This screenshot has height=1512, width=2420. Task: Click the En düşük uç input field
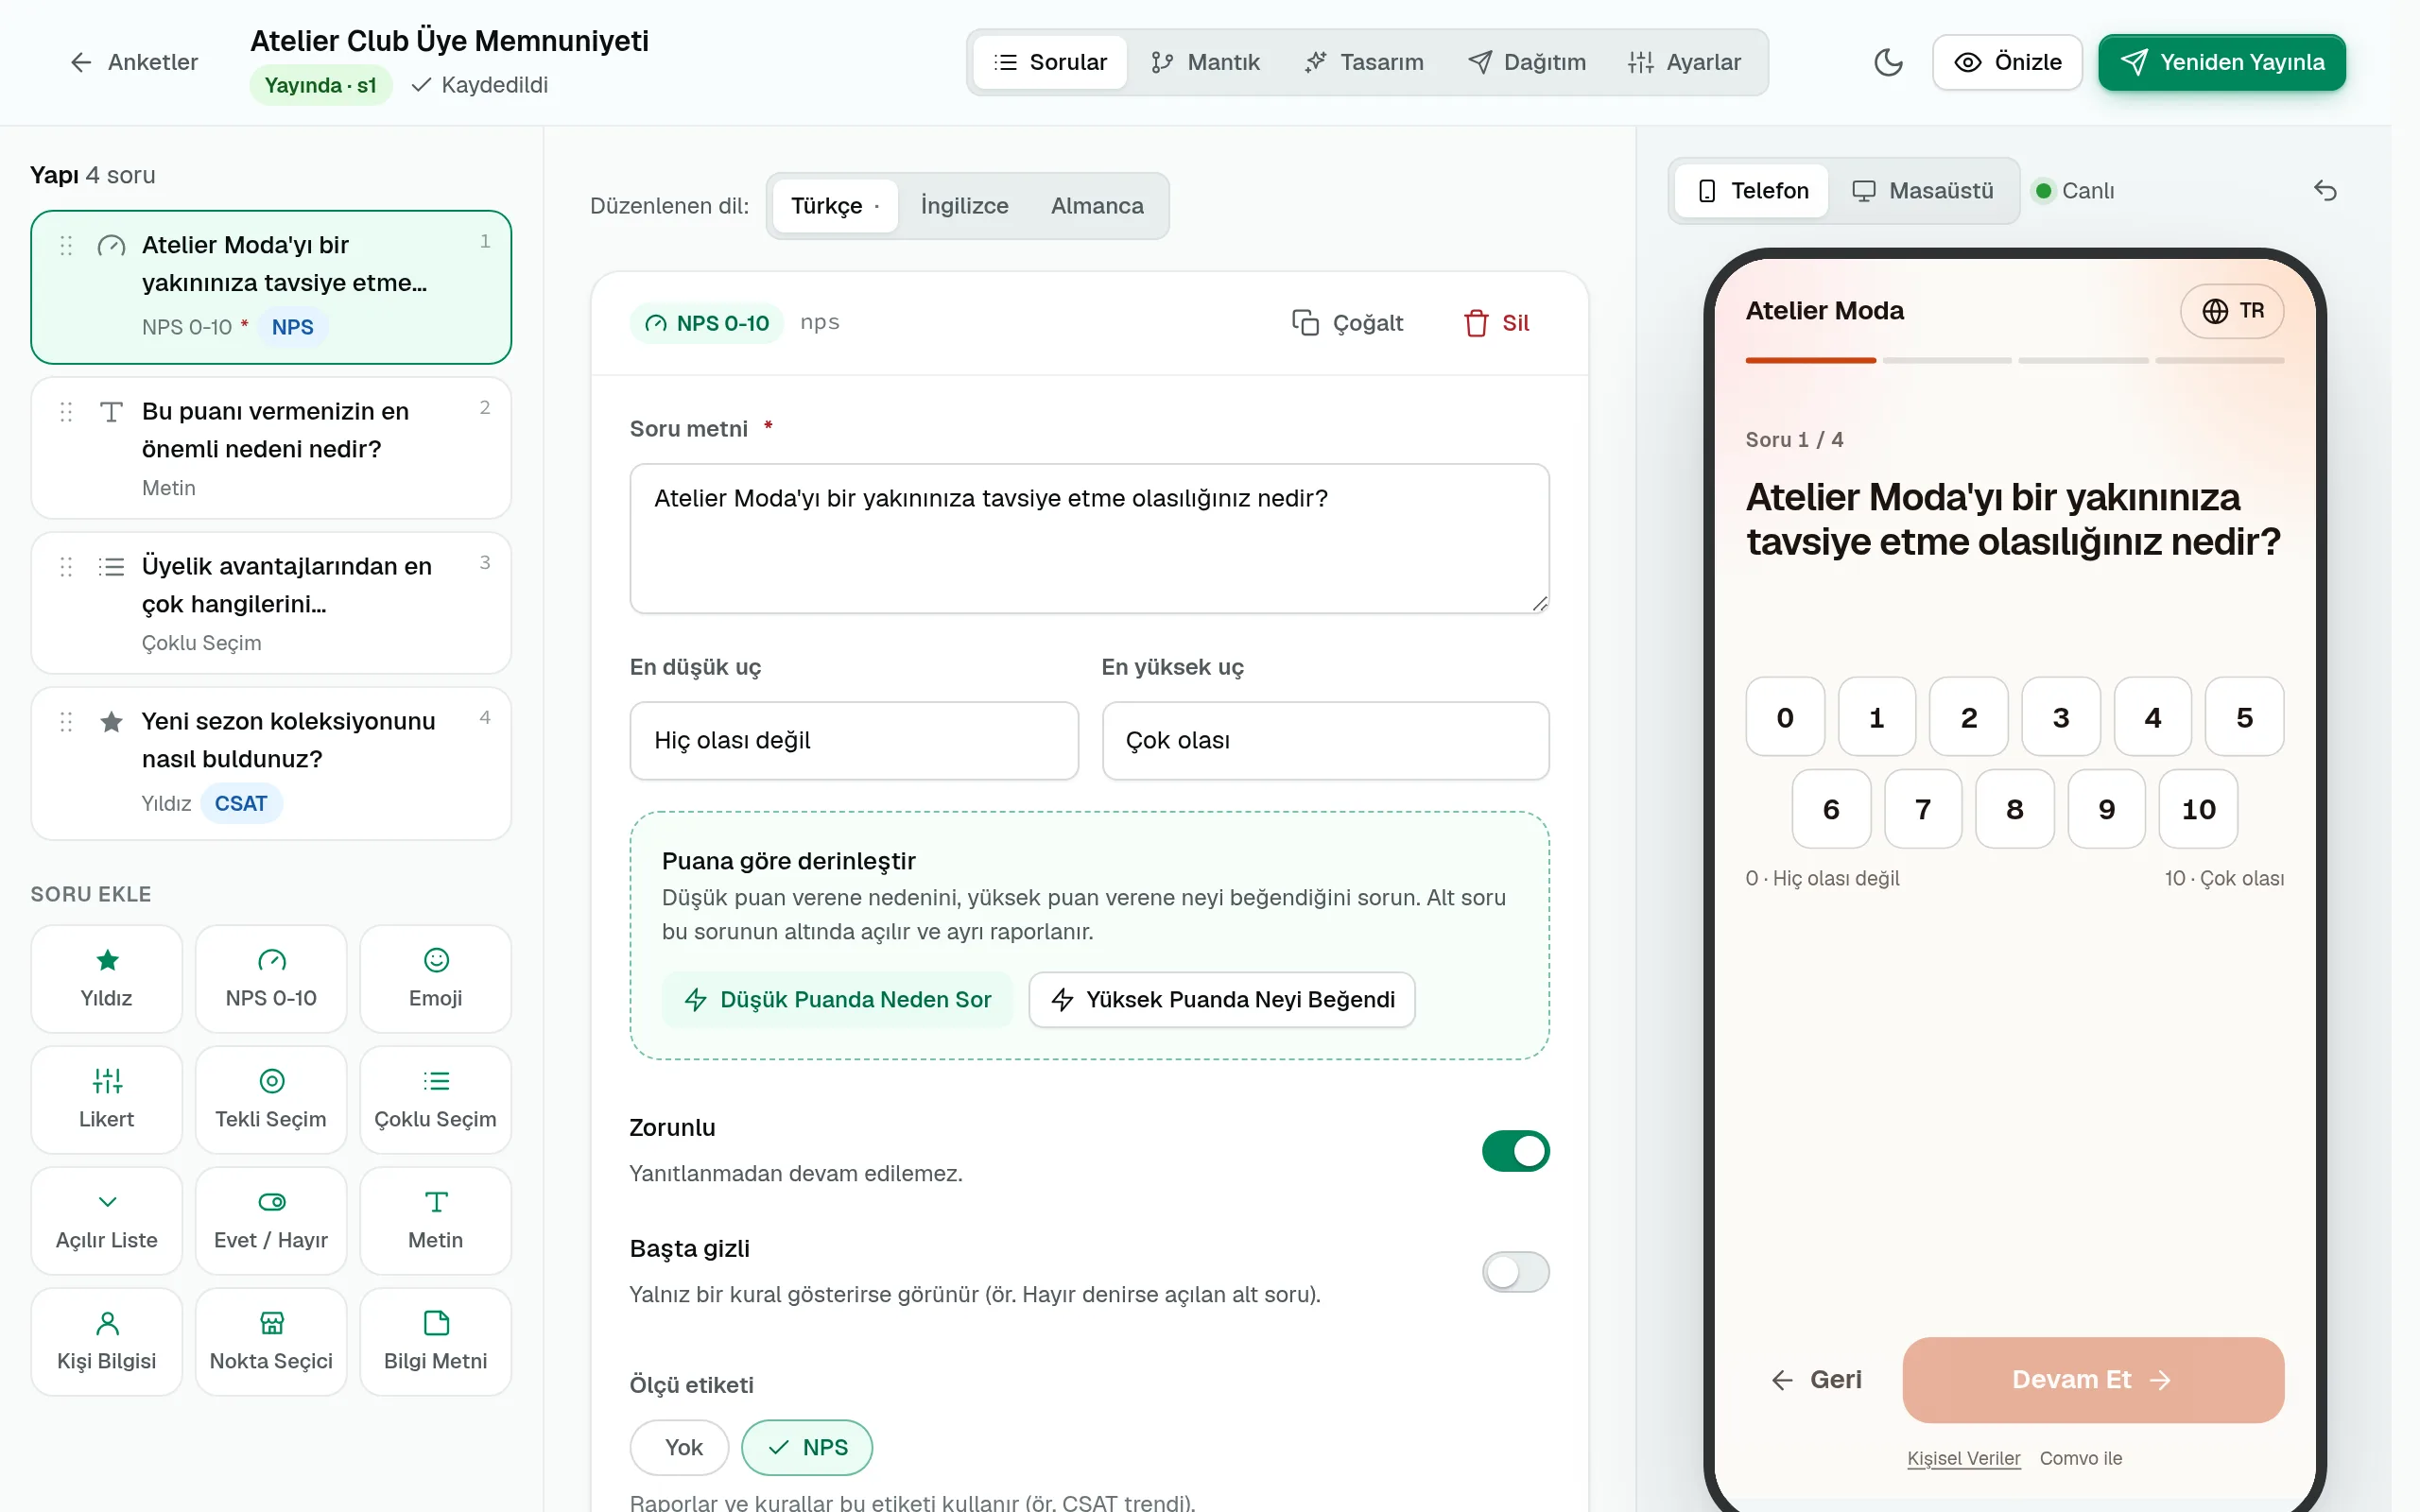point(854,740)
